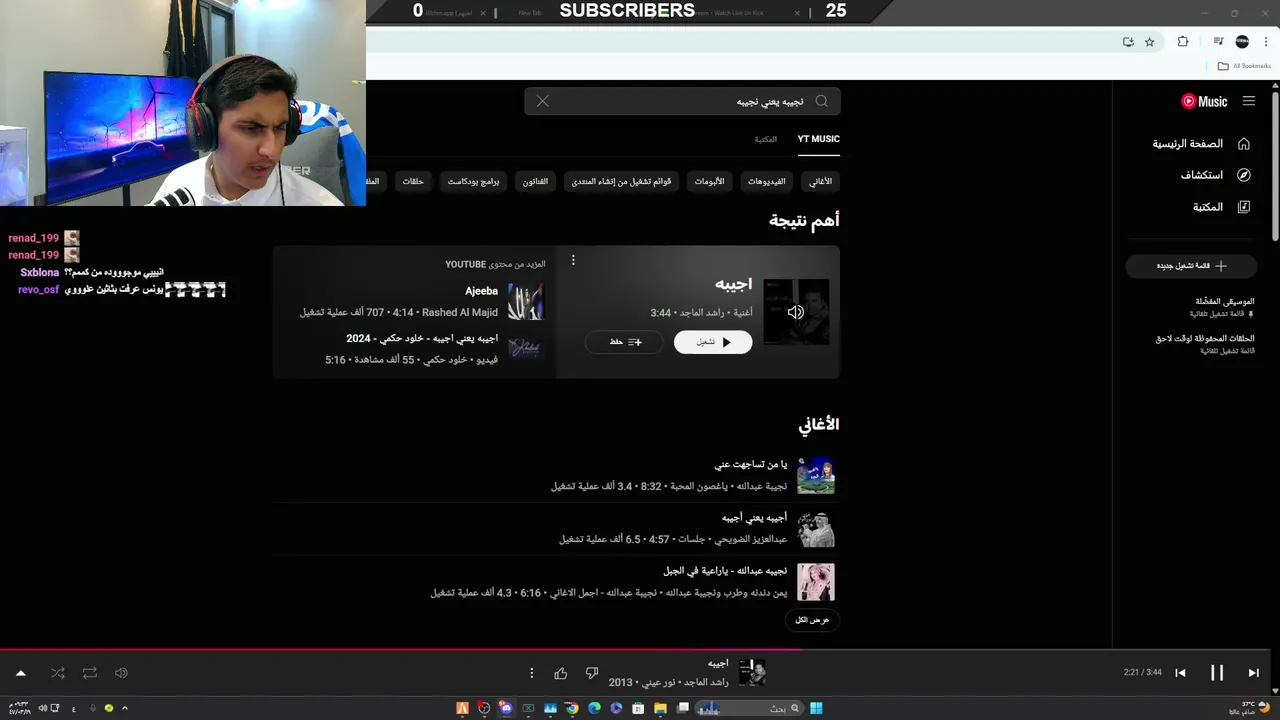Image resolution: width=1280 pixels, height=720 pixels.
Task: Filter results by برامج بودكاست chip
Action: pos(473,181)
